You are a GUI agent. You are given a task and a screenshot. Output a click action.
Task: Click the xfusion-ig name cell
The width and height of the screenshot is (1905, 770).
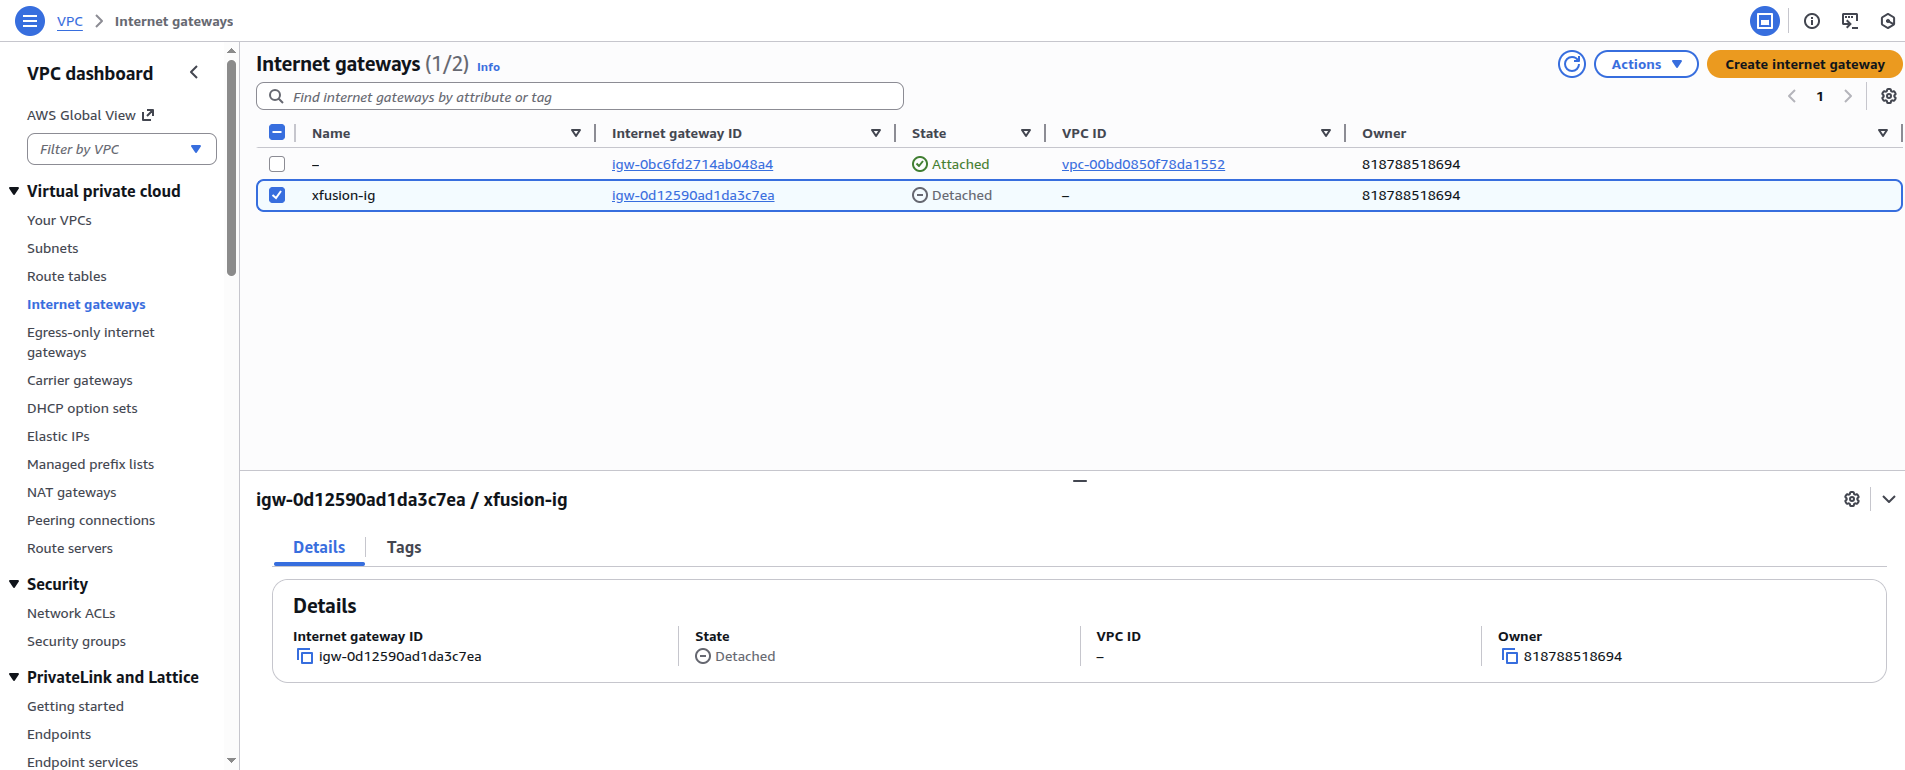(x=343, y=195)
